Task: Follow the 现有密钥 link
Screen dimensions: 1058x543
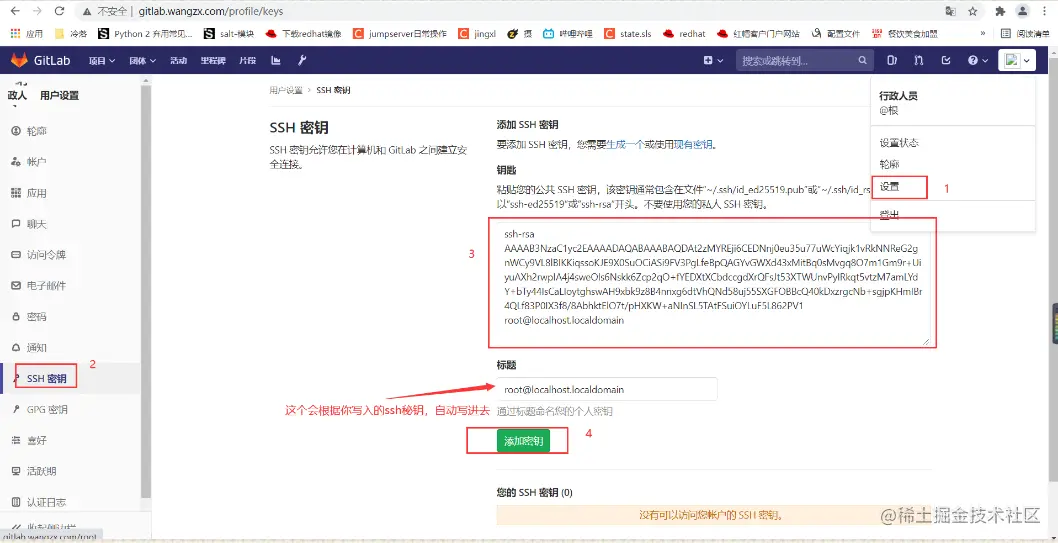Action: [693, 144]
